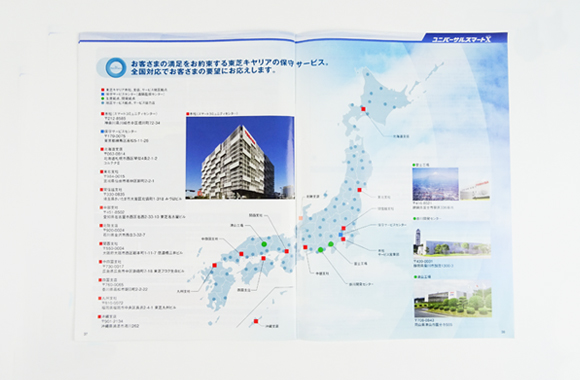The width and height of the screenshot is (580, 380).
Task: Click the green Kakegawa development center circle
Action: pos(320,250)
